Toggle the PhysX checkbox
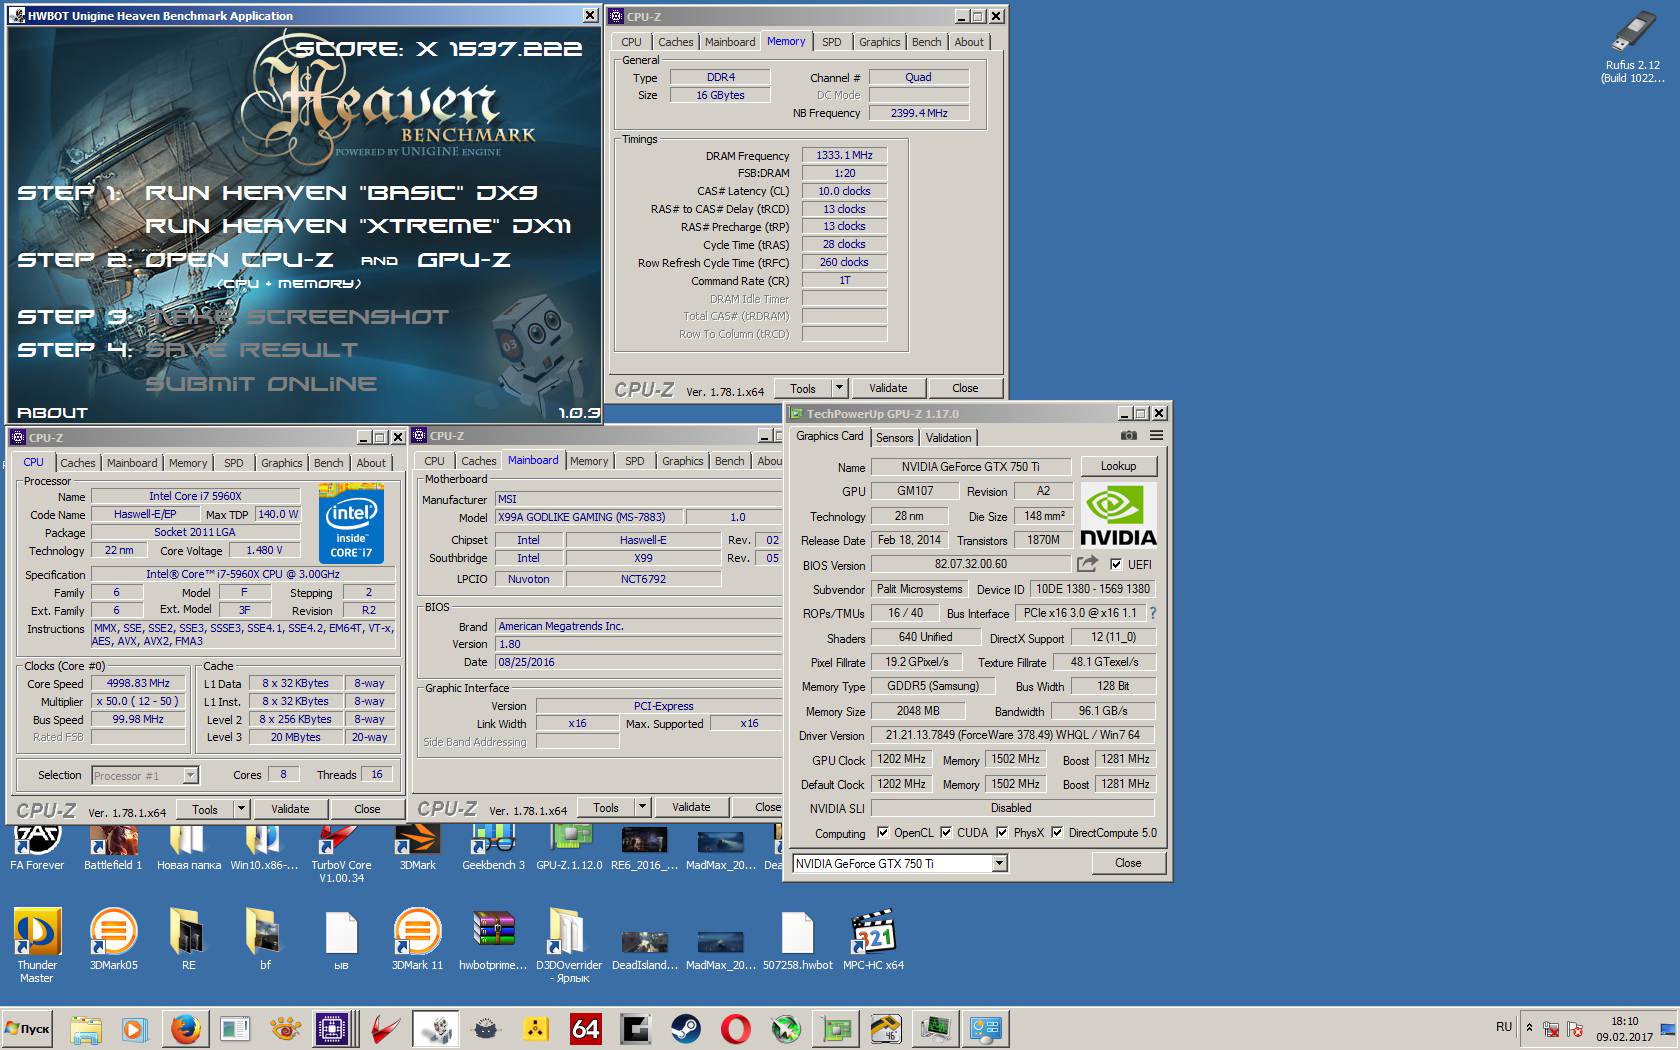 1001,832
